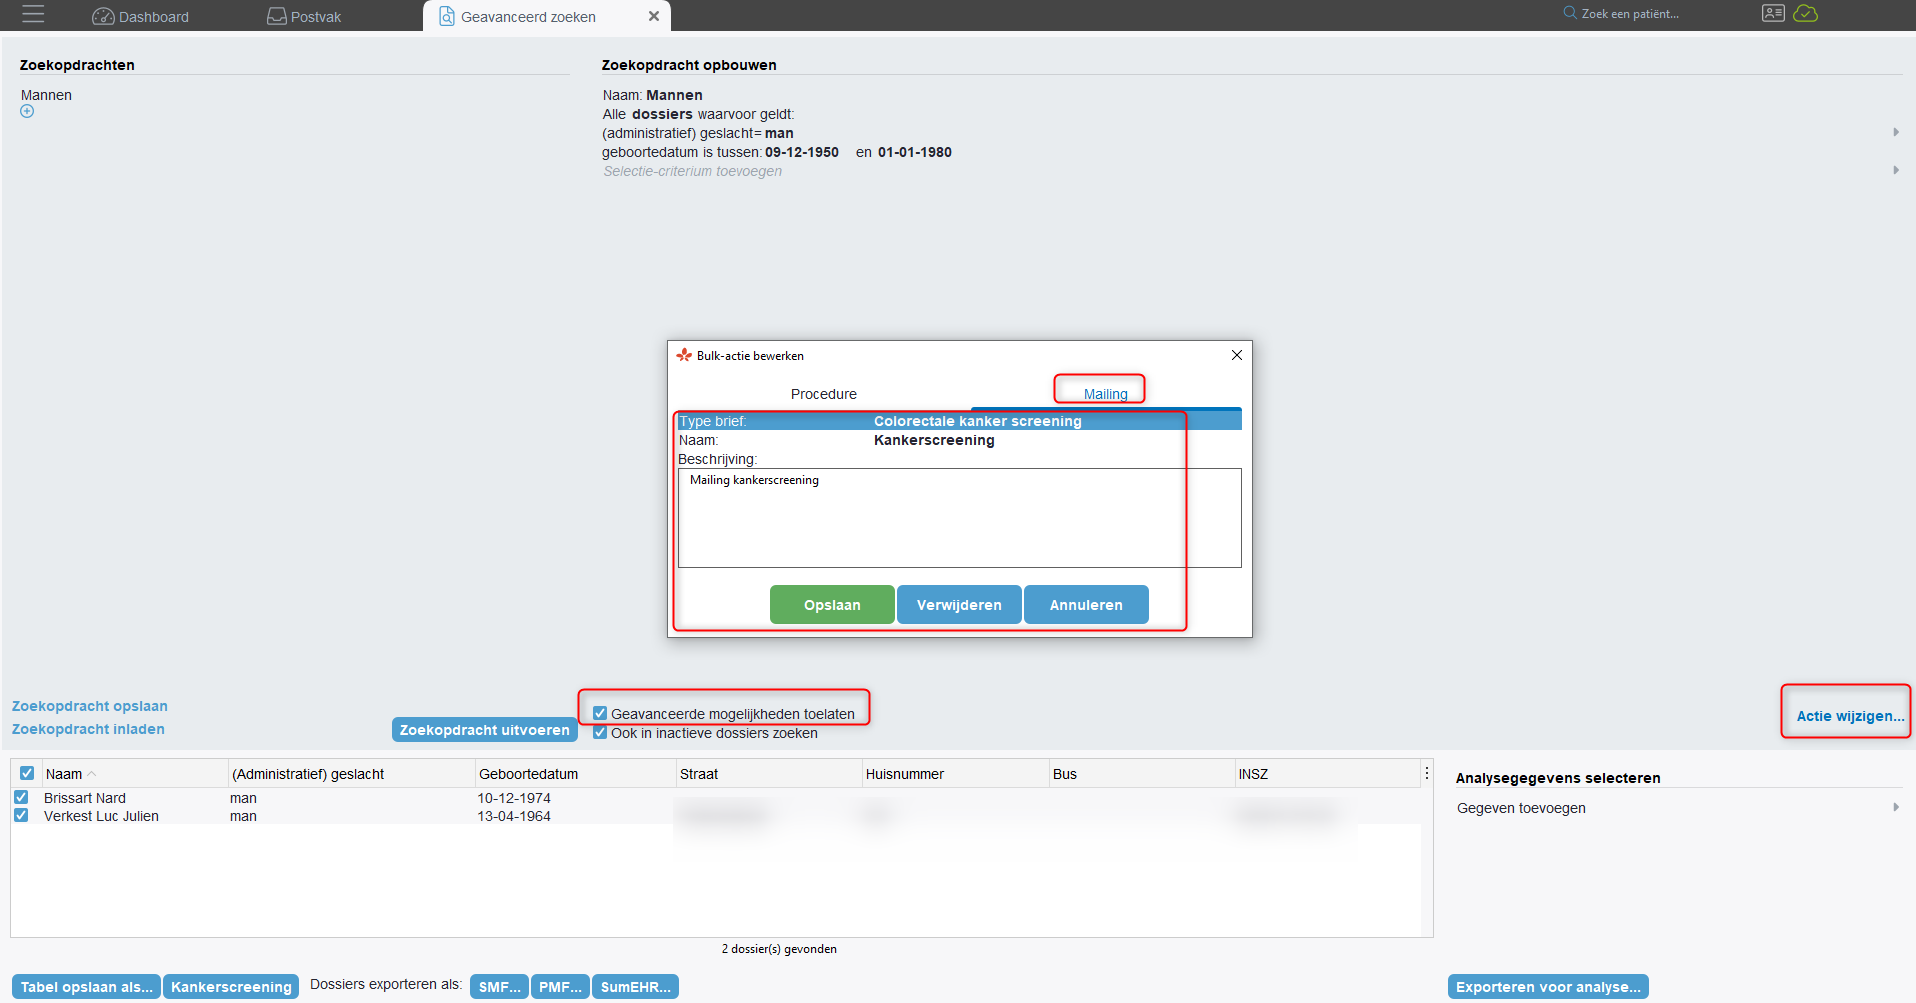Toggle the select-all checkbox in table header
This screenshot has height=1003, width=1916.
point(27,773)
